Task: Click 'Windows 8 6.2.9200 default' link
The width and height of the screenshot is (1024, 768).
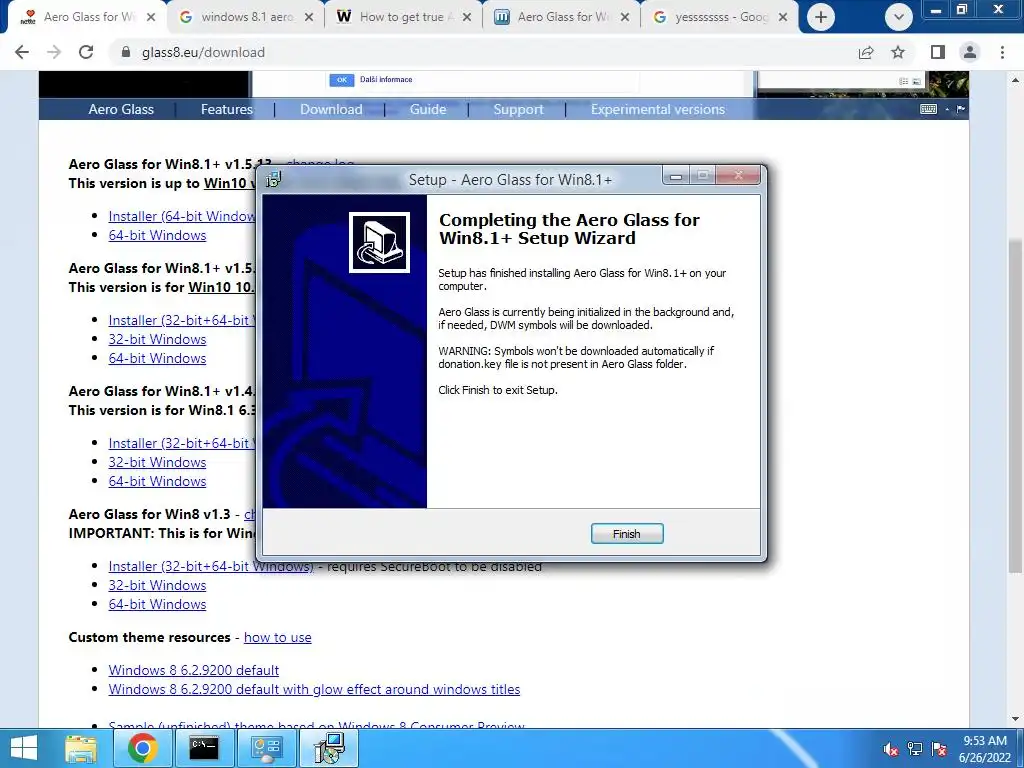Action: point(193,670)
